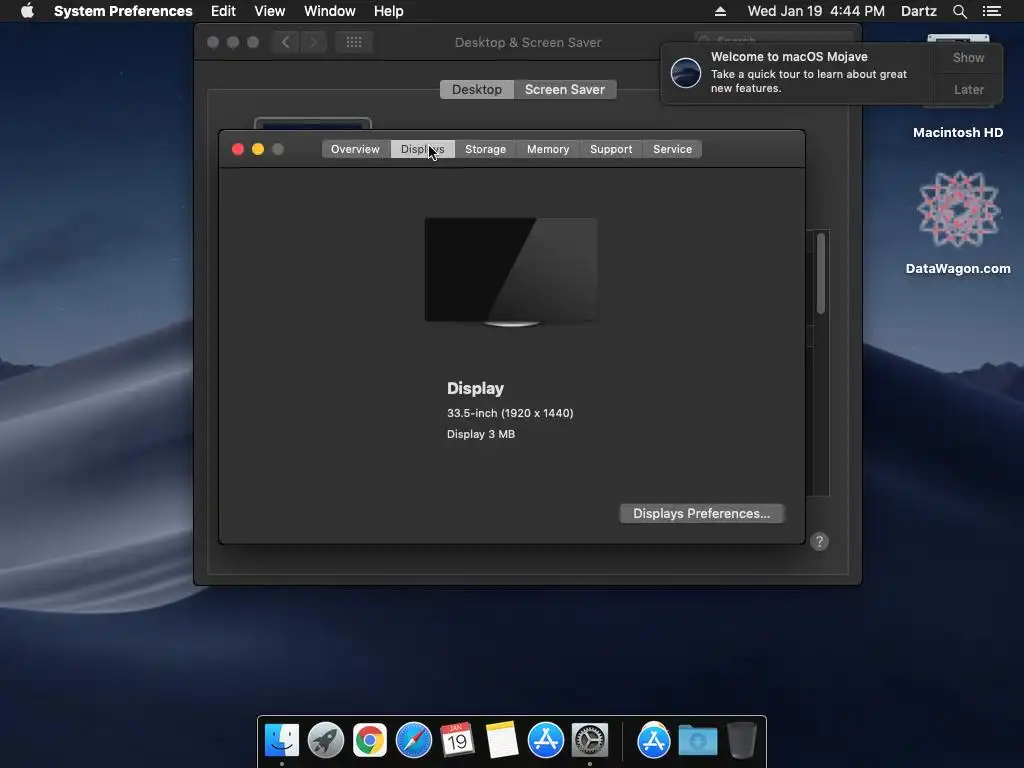Click Show on the Mojave notification
Viewport: 1024px width, 768px height.
pyautogui.click(x=968, y=57)
